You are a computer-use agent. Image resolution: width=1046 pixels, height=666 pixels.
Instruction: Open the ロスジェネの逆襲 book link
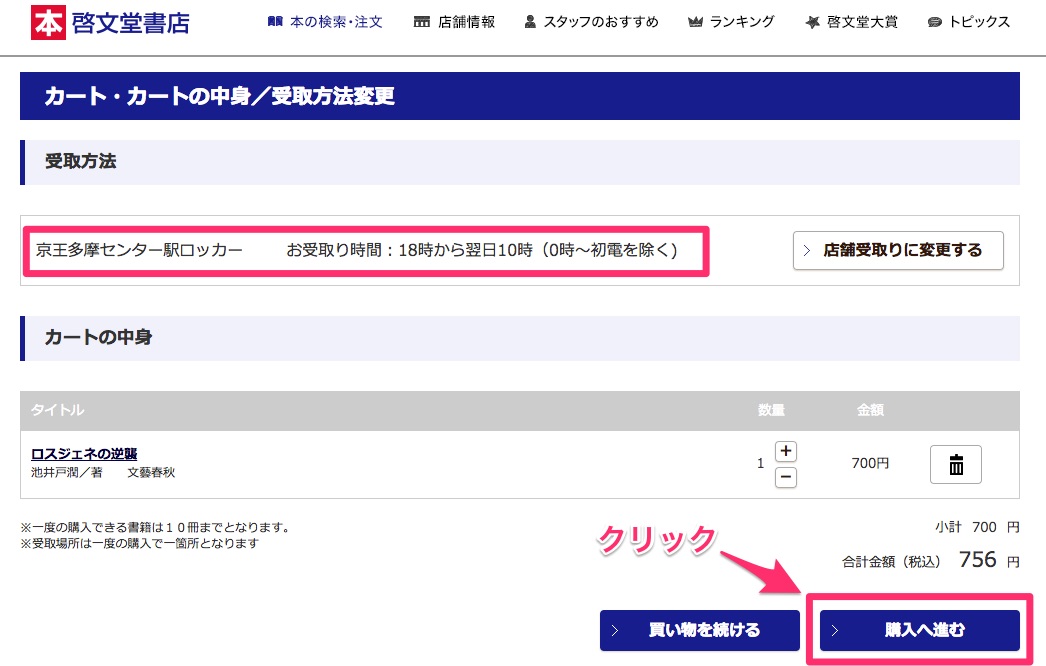(x=84, y=454)
